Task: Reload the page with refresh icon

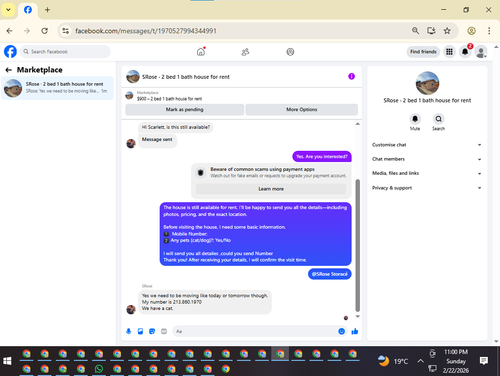Action: point(44,31)
